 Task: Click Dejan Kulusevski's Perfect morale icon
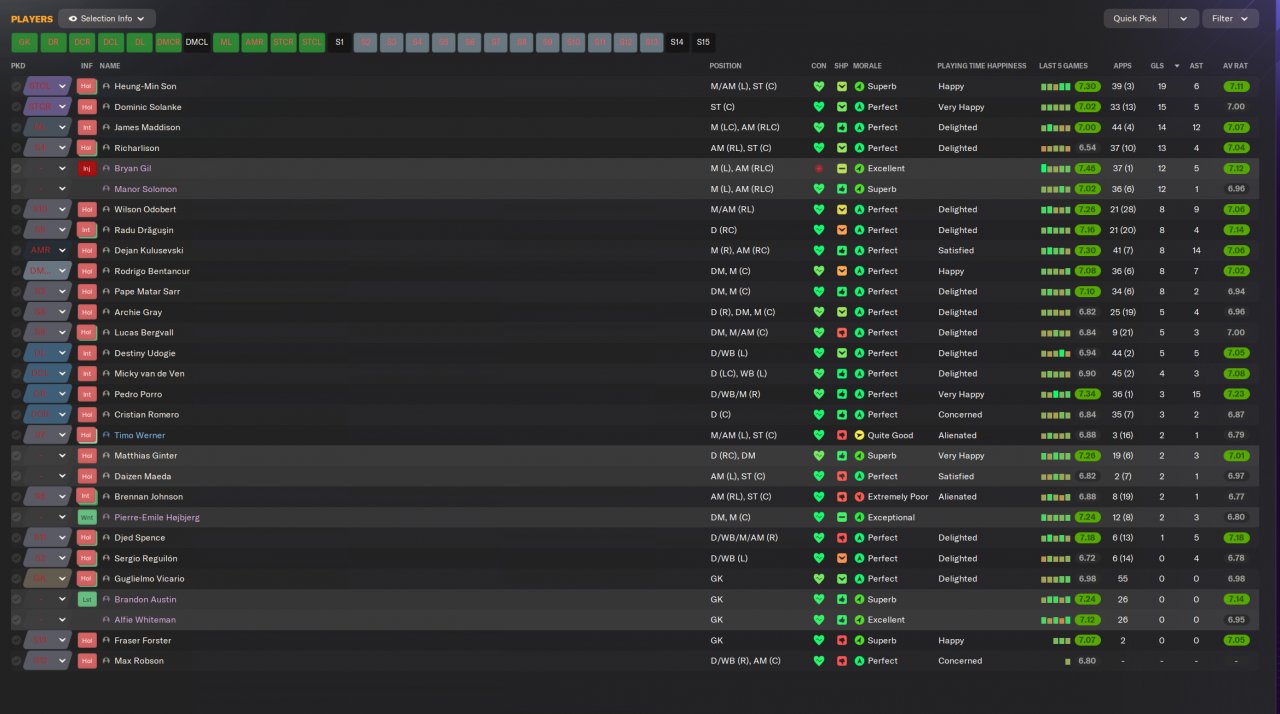859,250
